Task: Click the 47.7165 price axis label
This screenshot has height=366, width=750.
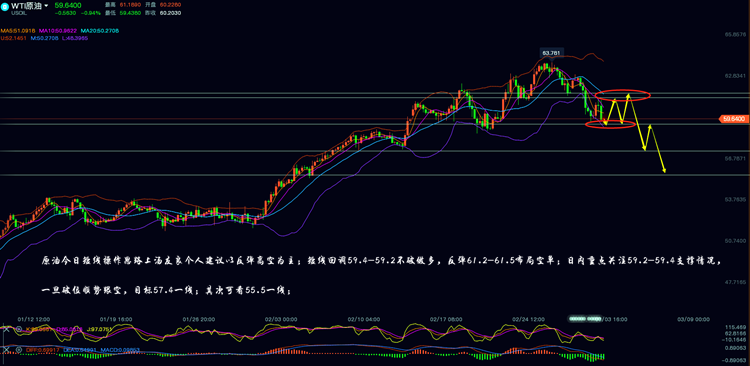Action: pos(736,282)
